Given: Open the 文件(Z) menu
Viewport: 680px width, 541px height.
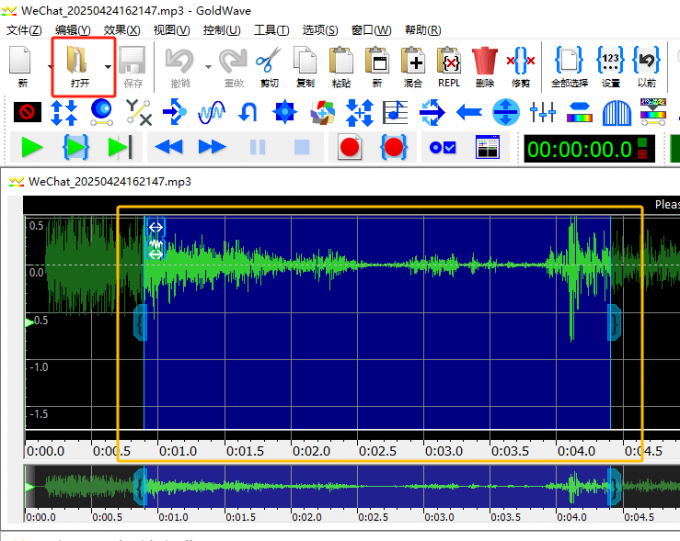Looking at the screenshot, I should click(x=24, y=30).
